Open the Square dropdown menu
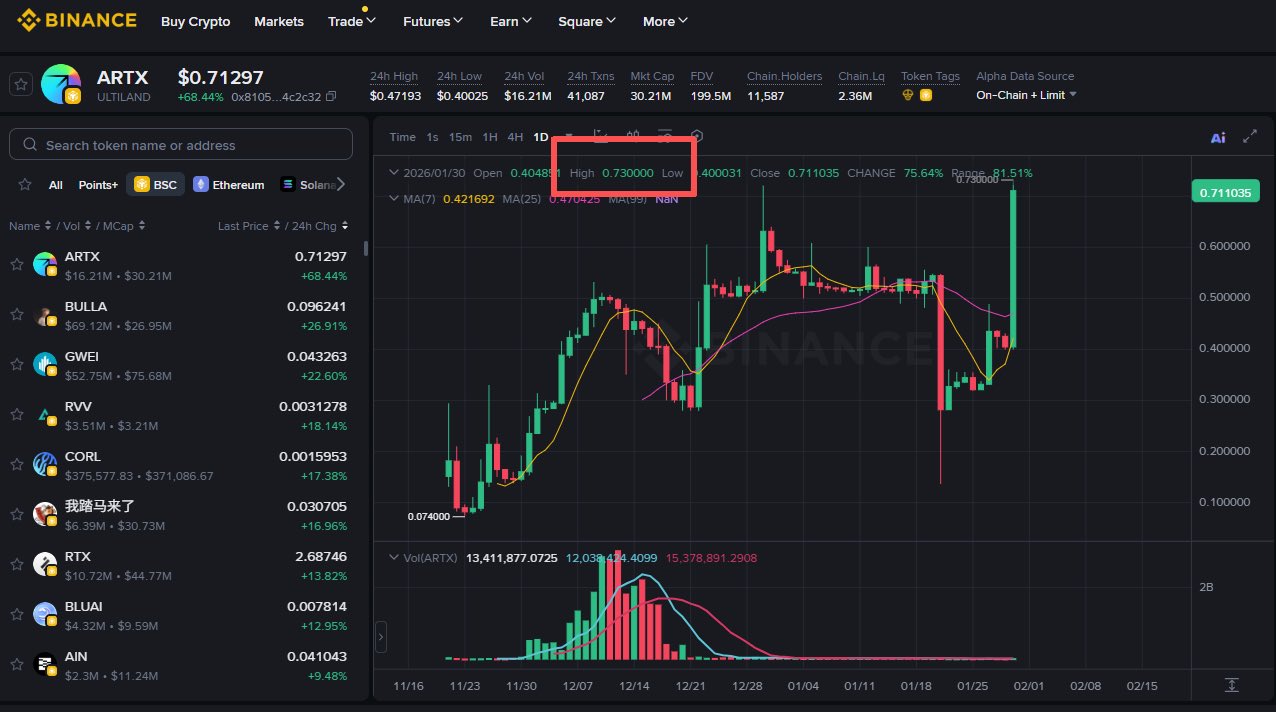 tap(587, 21)
